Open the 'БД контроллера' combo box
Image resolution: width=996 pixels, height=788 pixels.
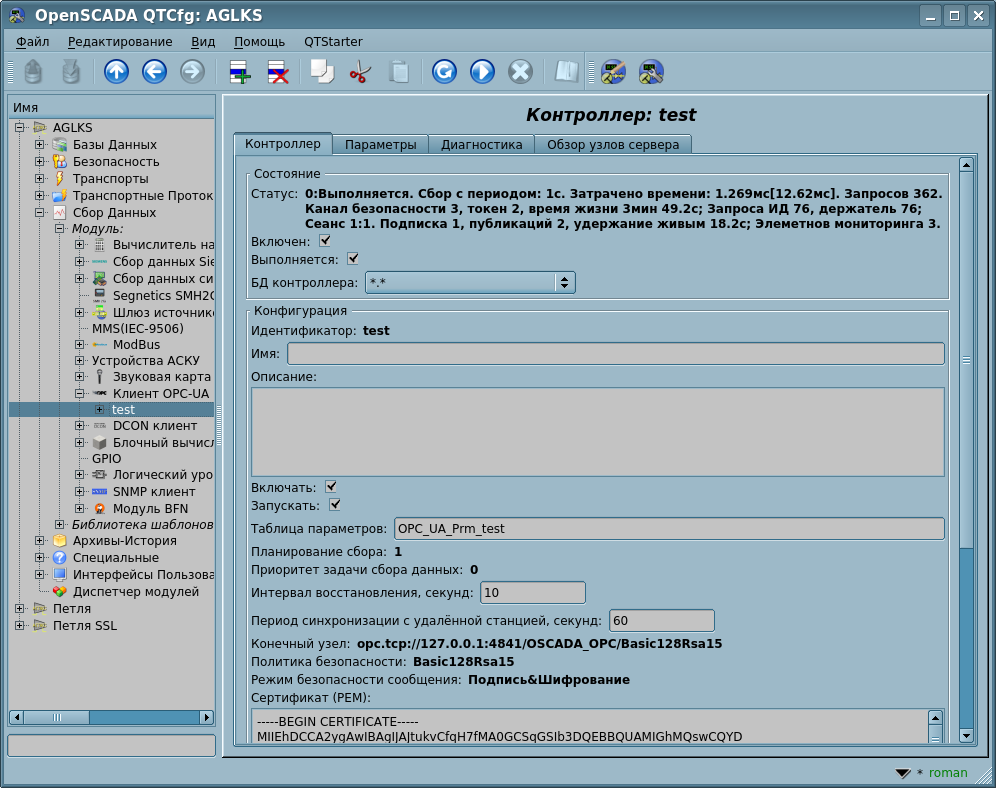(471, 283)
